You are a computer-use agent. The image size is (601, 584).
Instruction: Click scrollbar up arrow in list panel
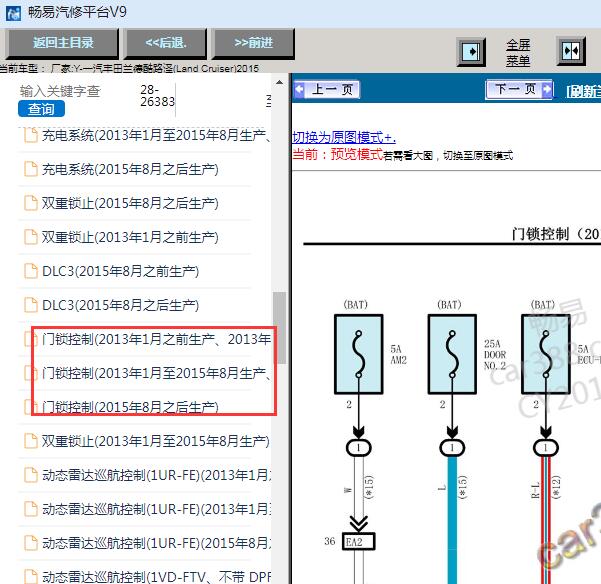279,82
